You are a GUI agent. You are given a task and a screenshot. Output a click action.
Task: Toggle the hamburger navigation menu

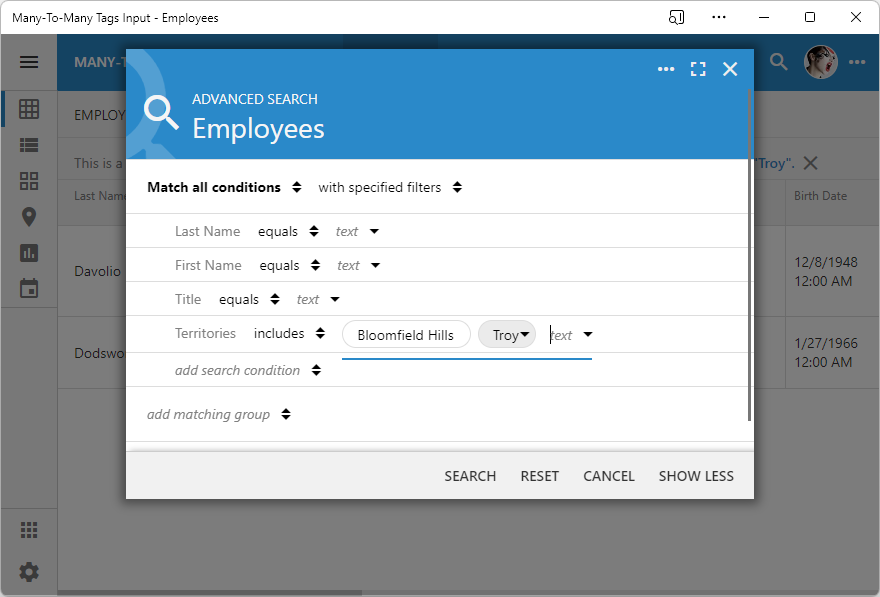pos(29,61)
